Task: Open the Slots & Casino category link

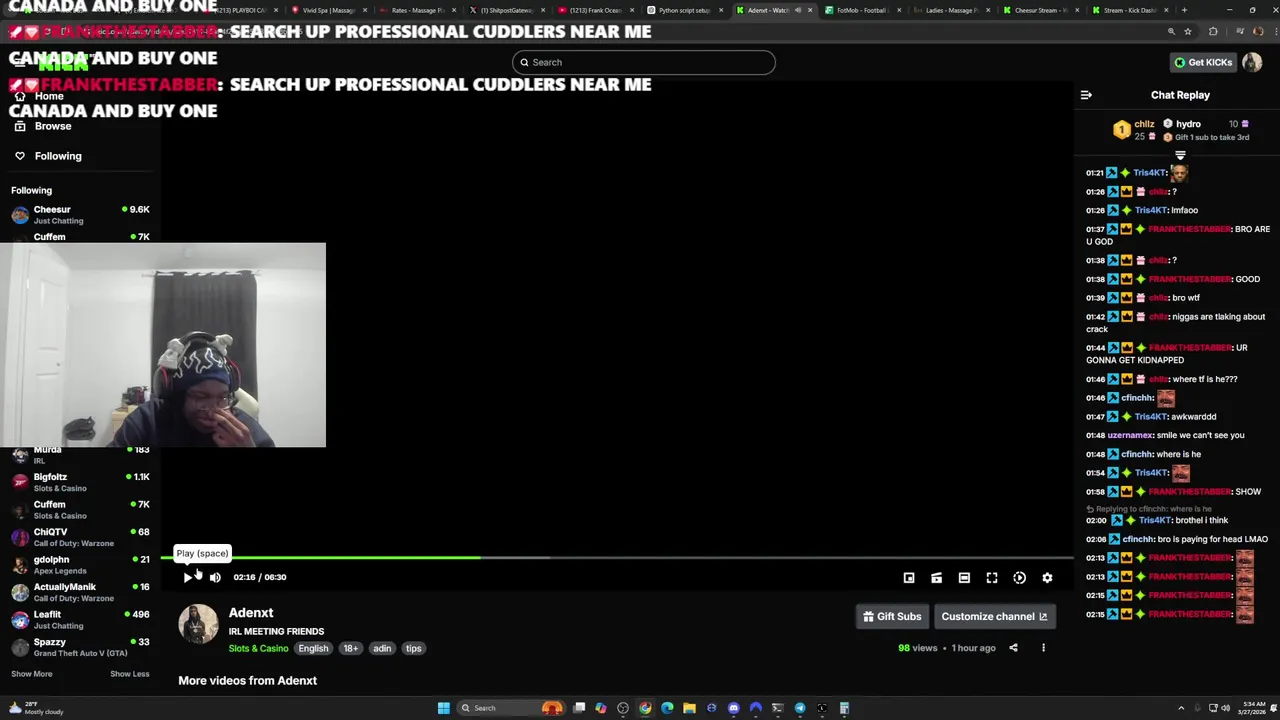Action: point(258,648)
